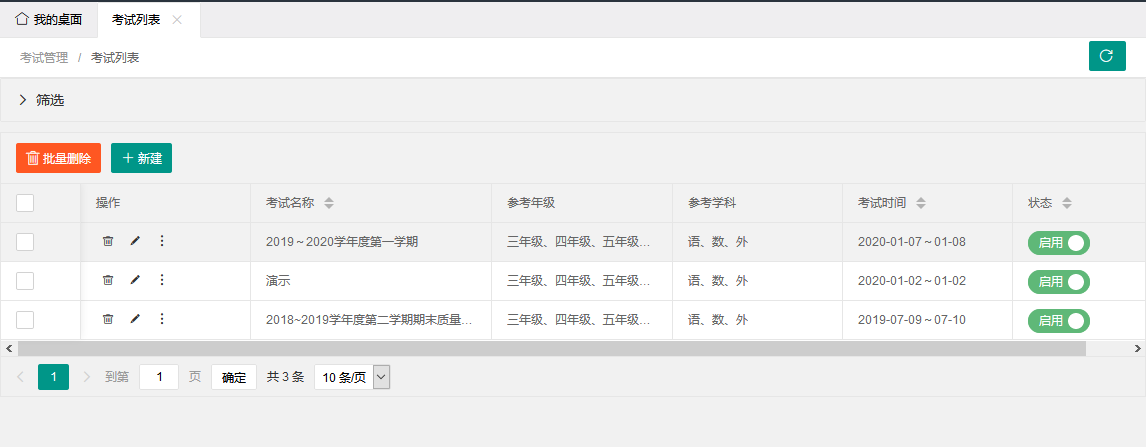This screenshot has height=447, width=1146.
Task: Close the 考试列表 tab
Action: coord(177,20)
